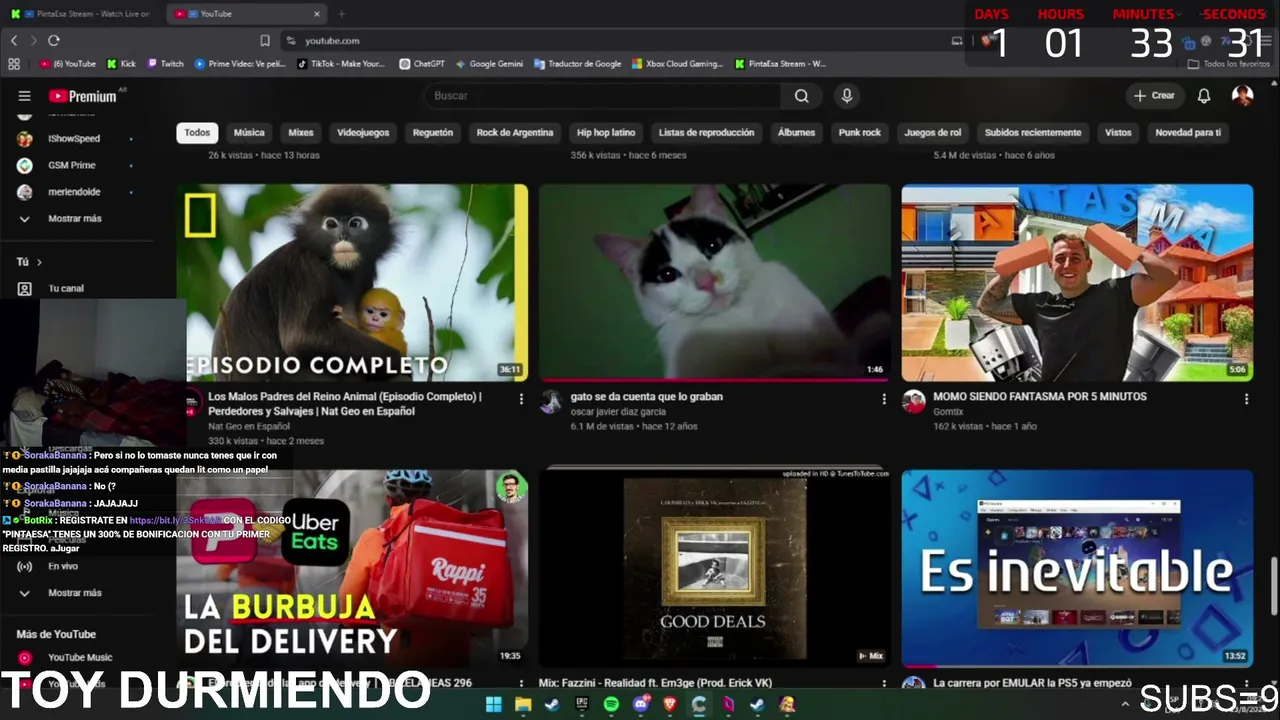Expand Mostrar más under Explorar
Image resolution: width=1280 pixels, height=720 pixels.
76,593
